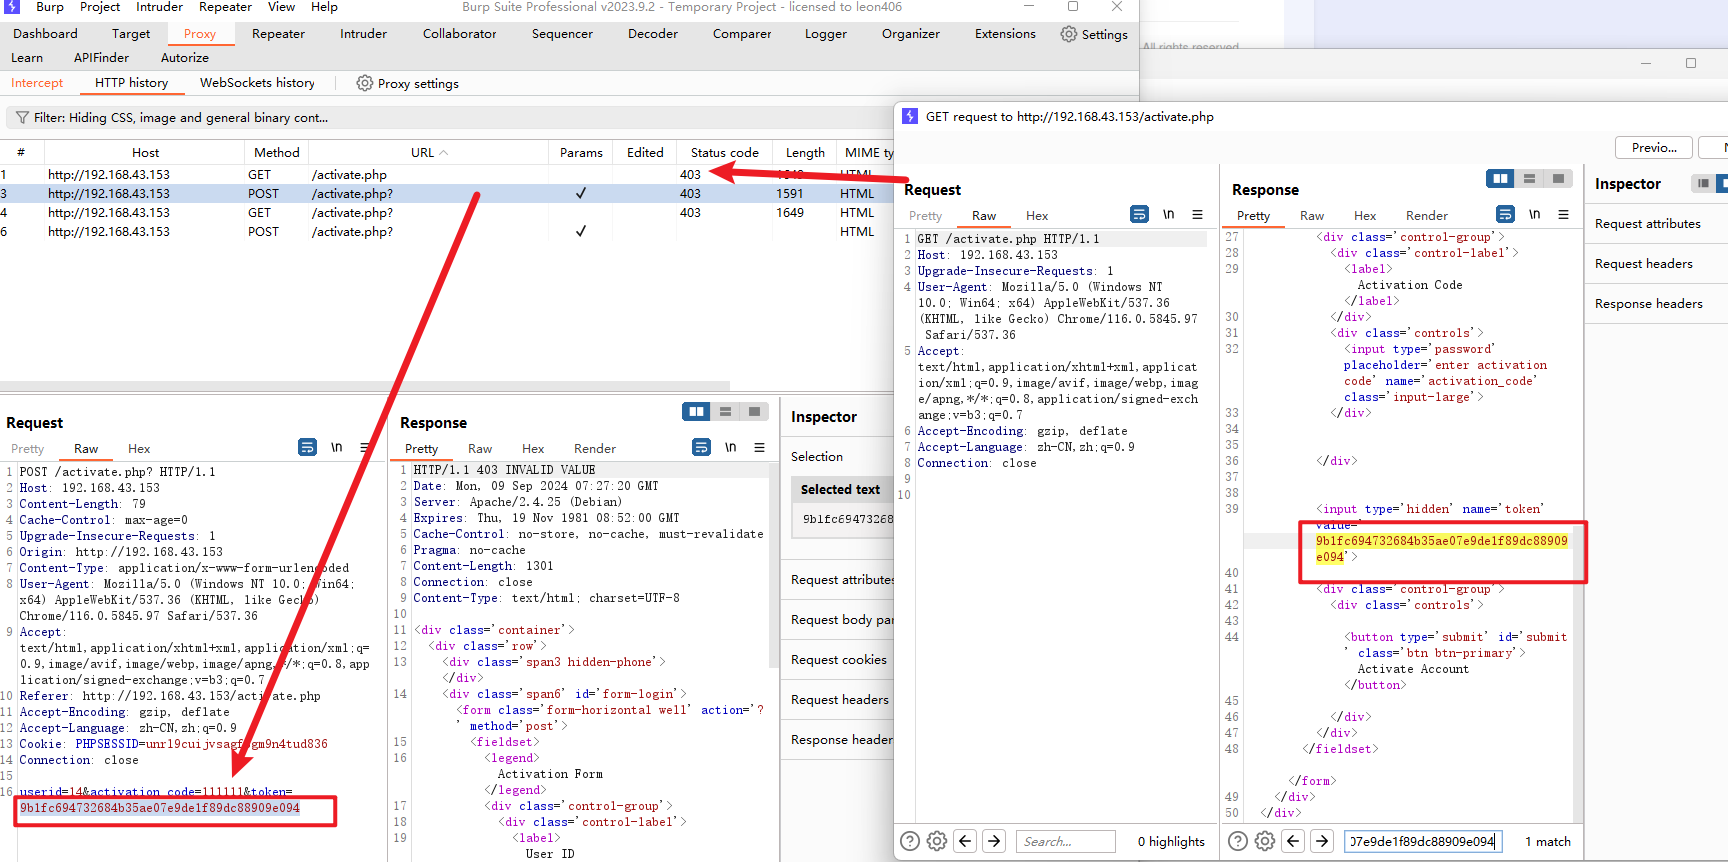Screen dimensions: 1728x862
Task: Switch popup Request view to Hex
Action: (x=1037, y=216)
